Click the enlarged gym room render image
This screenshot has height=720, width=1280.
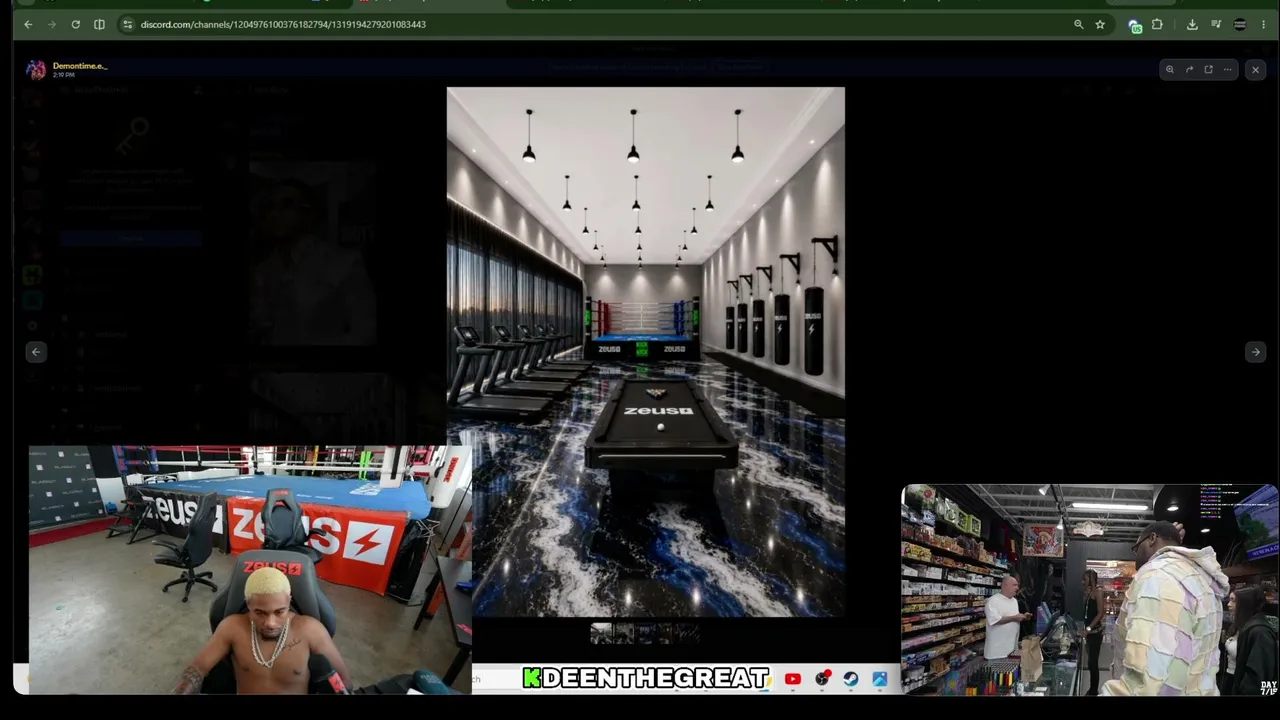[x=646, y=352]
